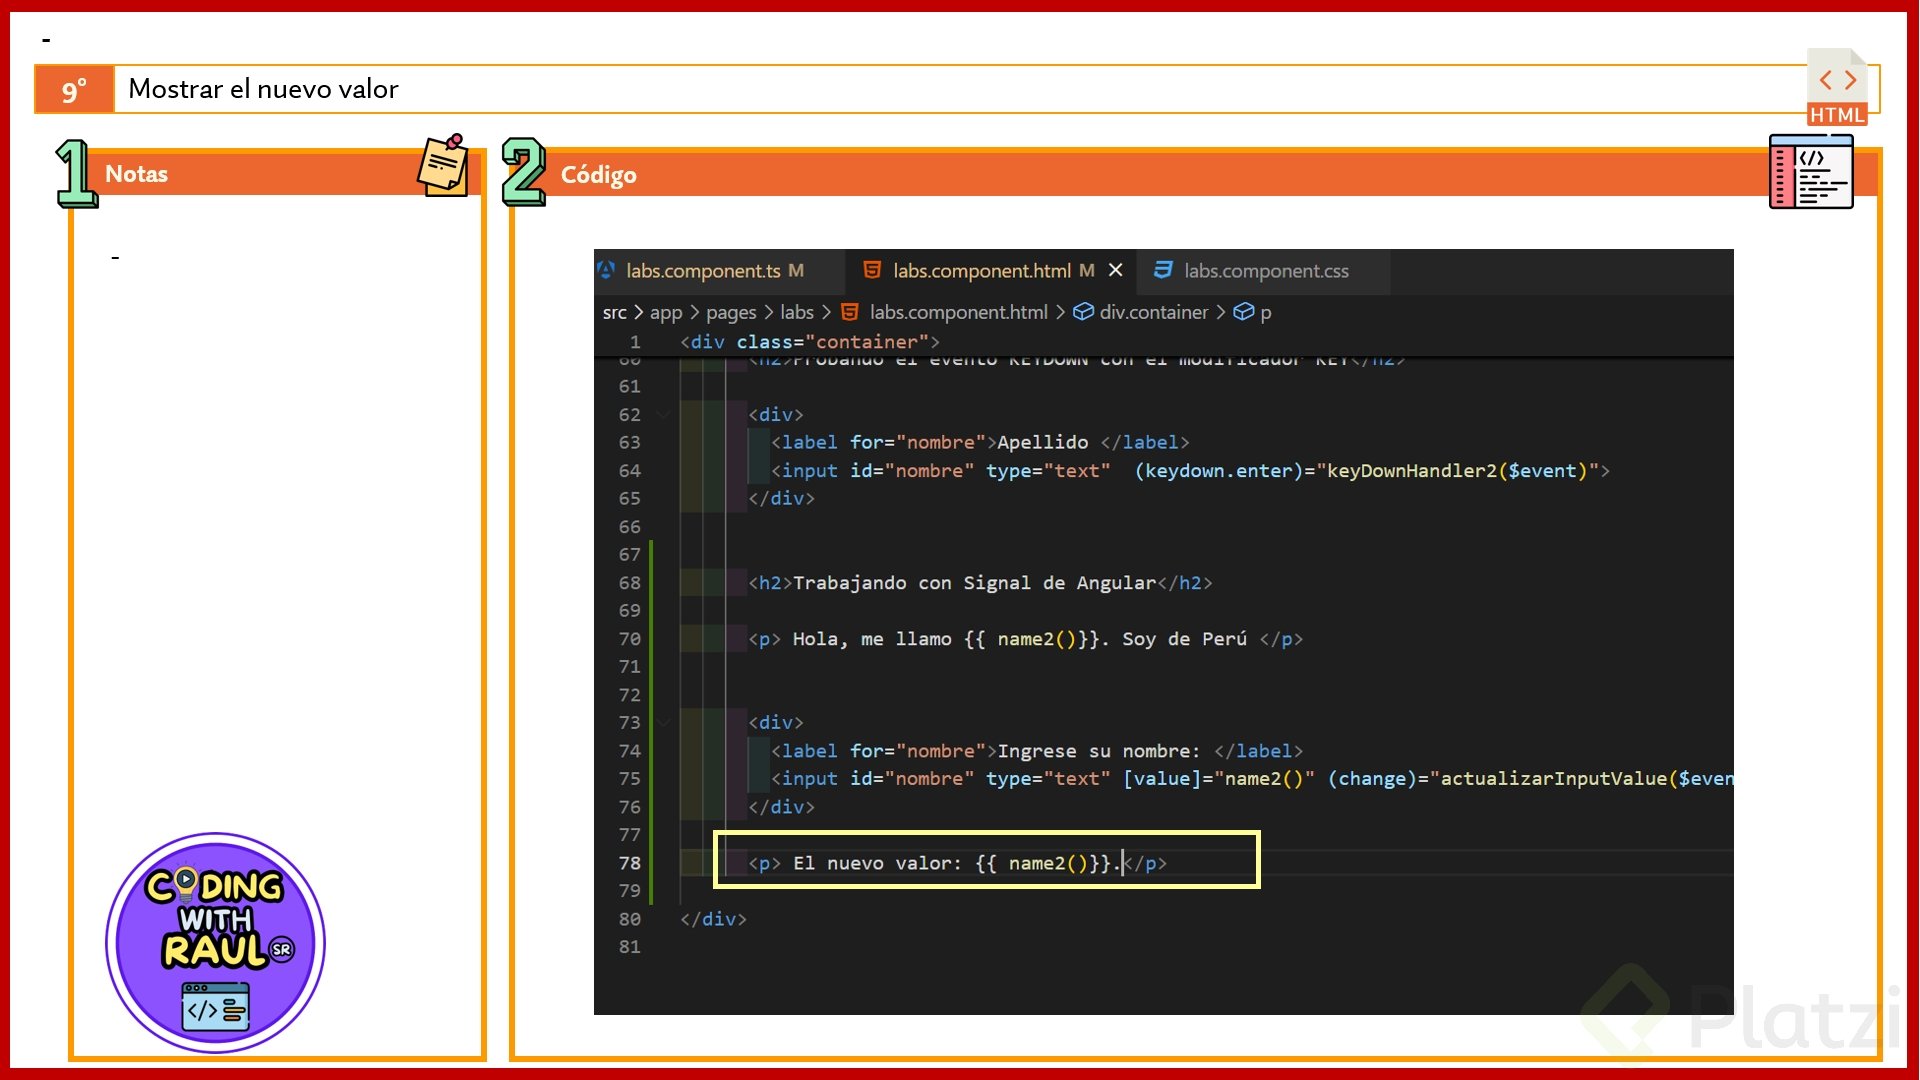Click the sticky note icon beside Notas
The width and height of the screenshot is (1920, 1080).
pos(443,166)
